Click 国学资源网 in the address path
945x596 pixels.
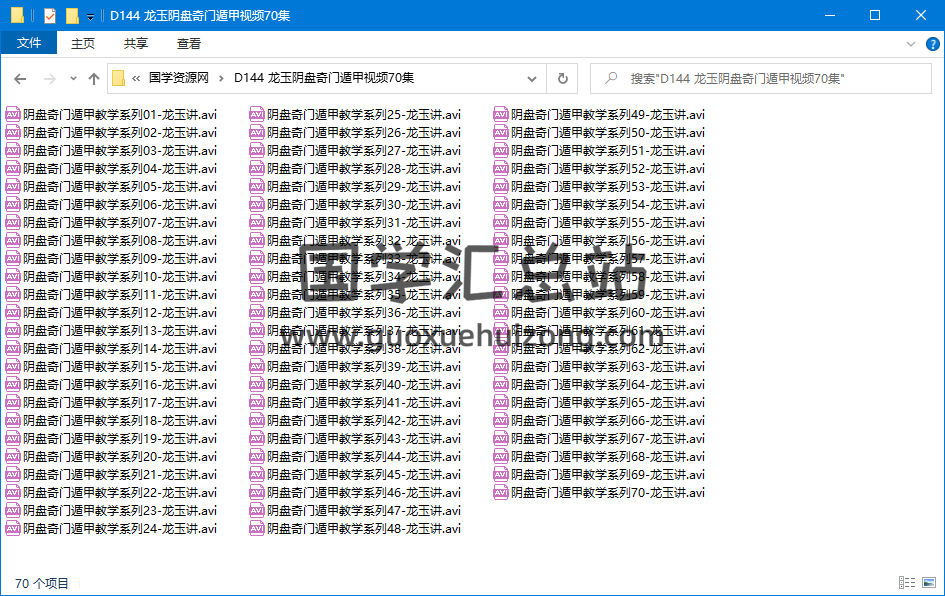click(x=179, y=78)
